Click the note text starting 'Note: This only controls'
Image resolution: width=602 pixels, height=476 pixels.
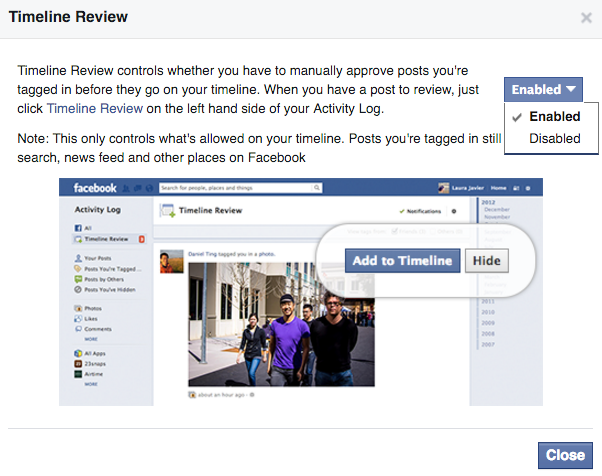(x=259, y=148)
